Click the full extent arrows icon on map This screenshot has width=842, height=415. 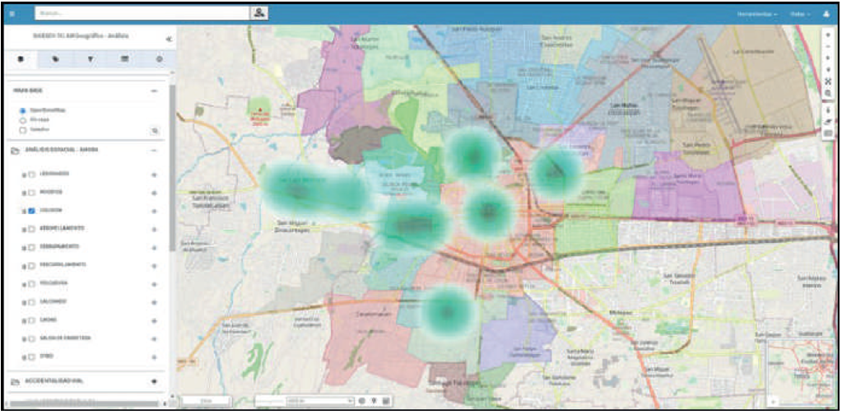(828, 81)
